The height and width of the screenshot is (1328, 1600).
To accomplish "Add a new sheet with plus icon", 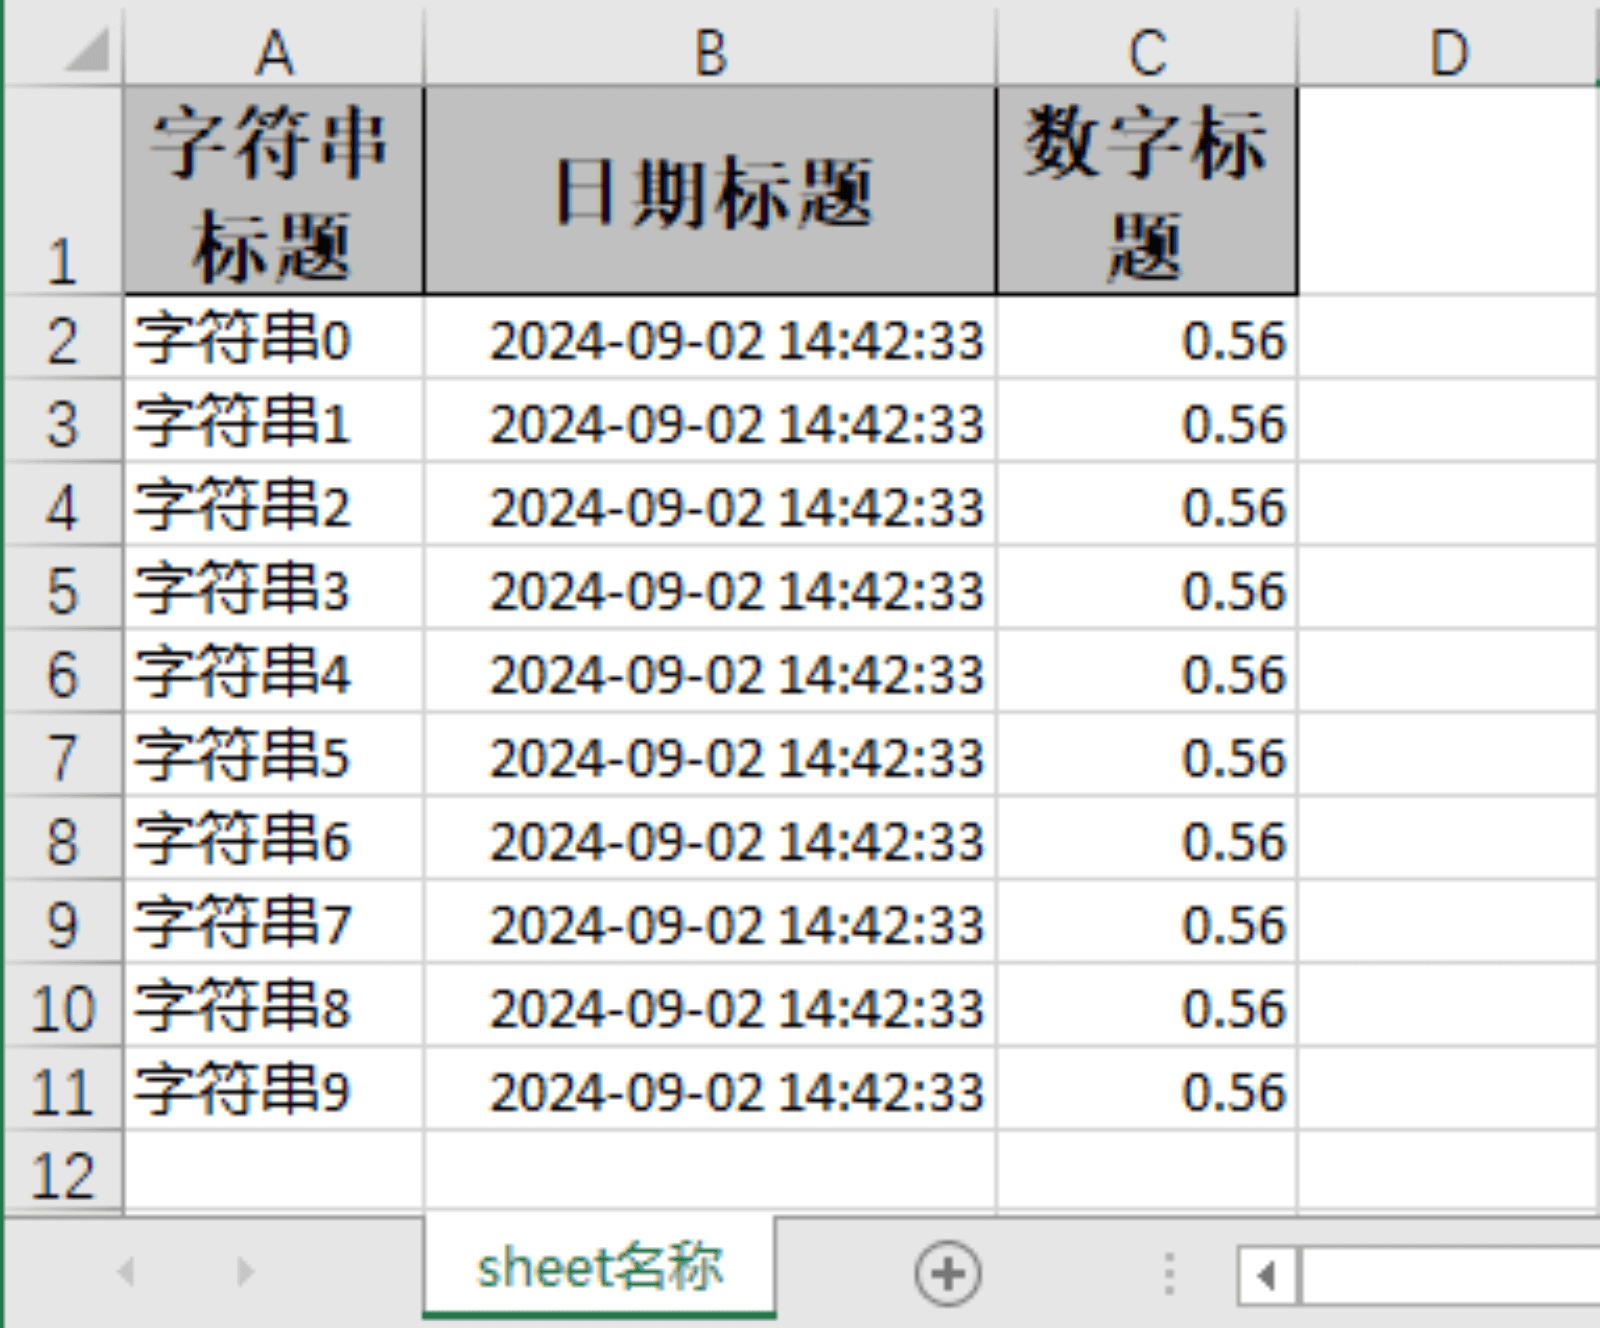I will (947, 1273).
